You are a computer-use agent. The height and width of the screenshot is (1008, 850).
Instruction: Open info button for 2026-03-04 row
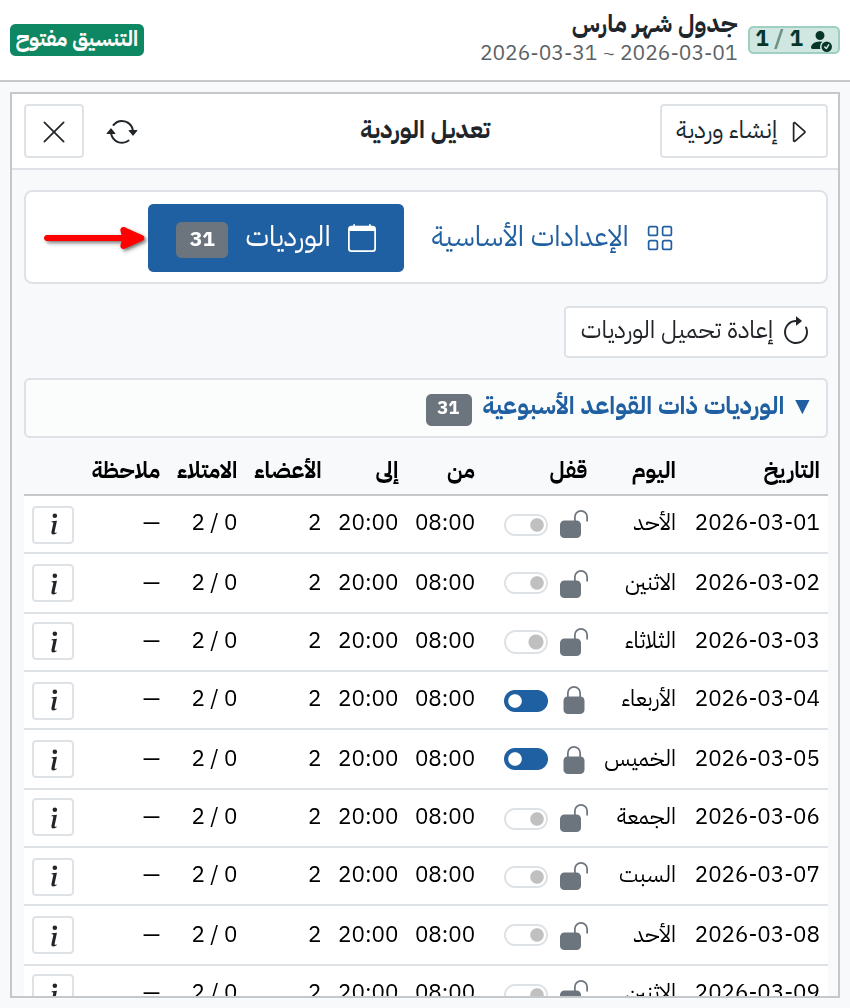tap(53, 701)
